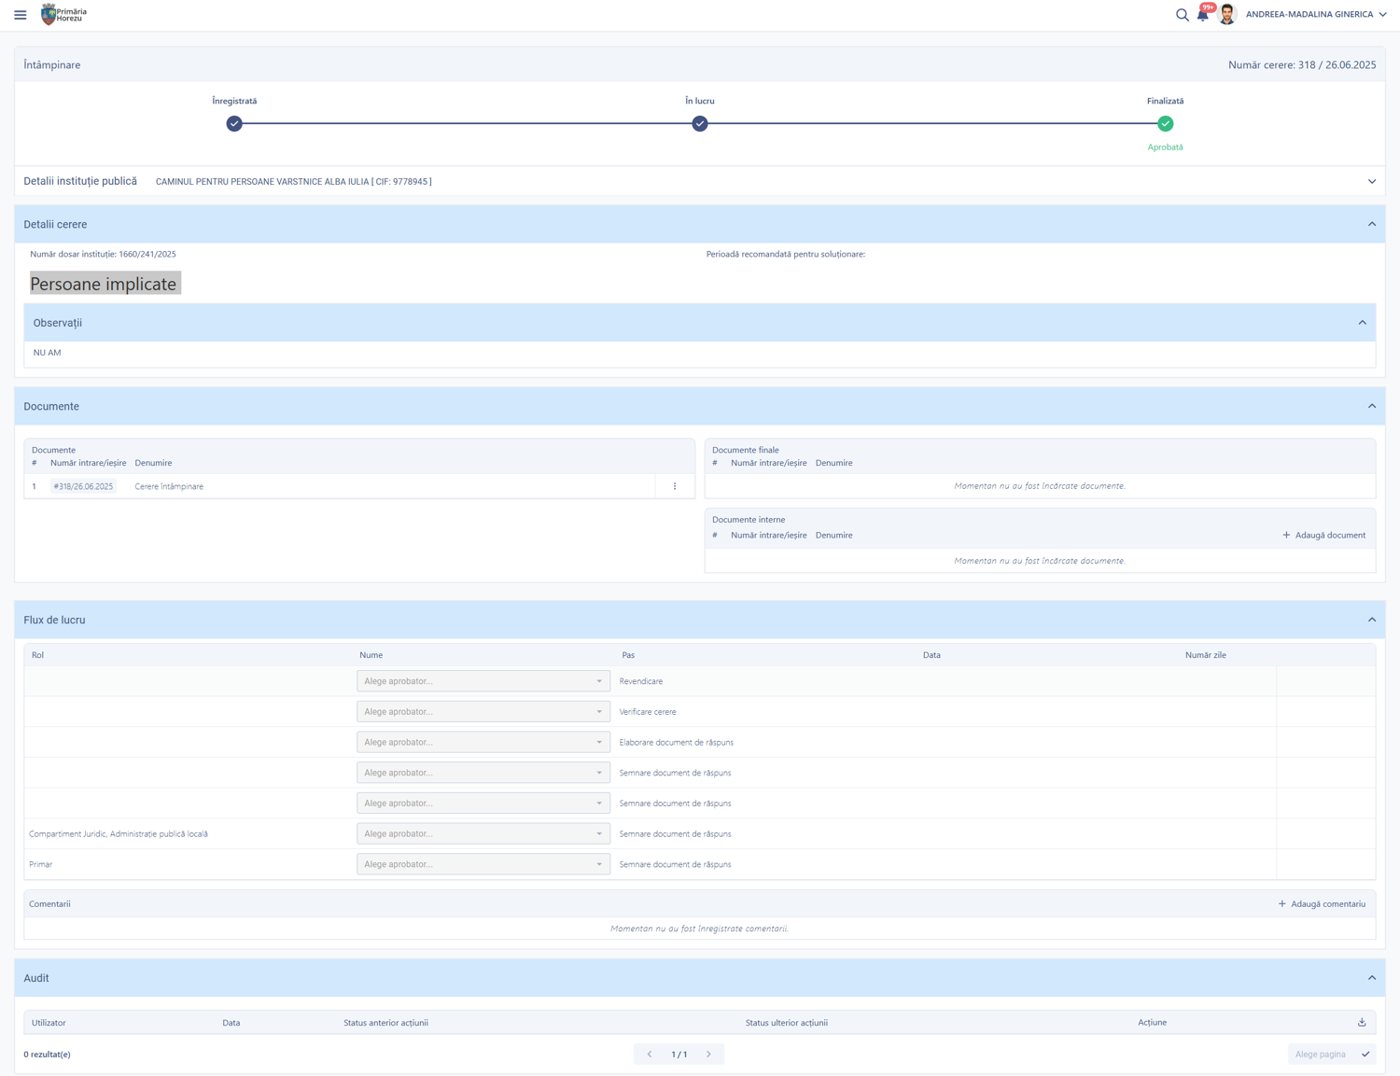
Task: Click the user avatar picture
Action: click(x=1227, y=14)
